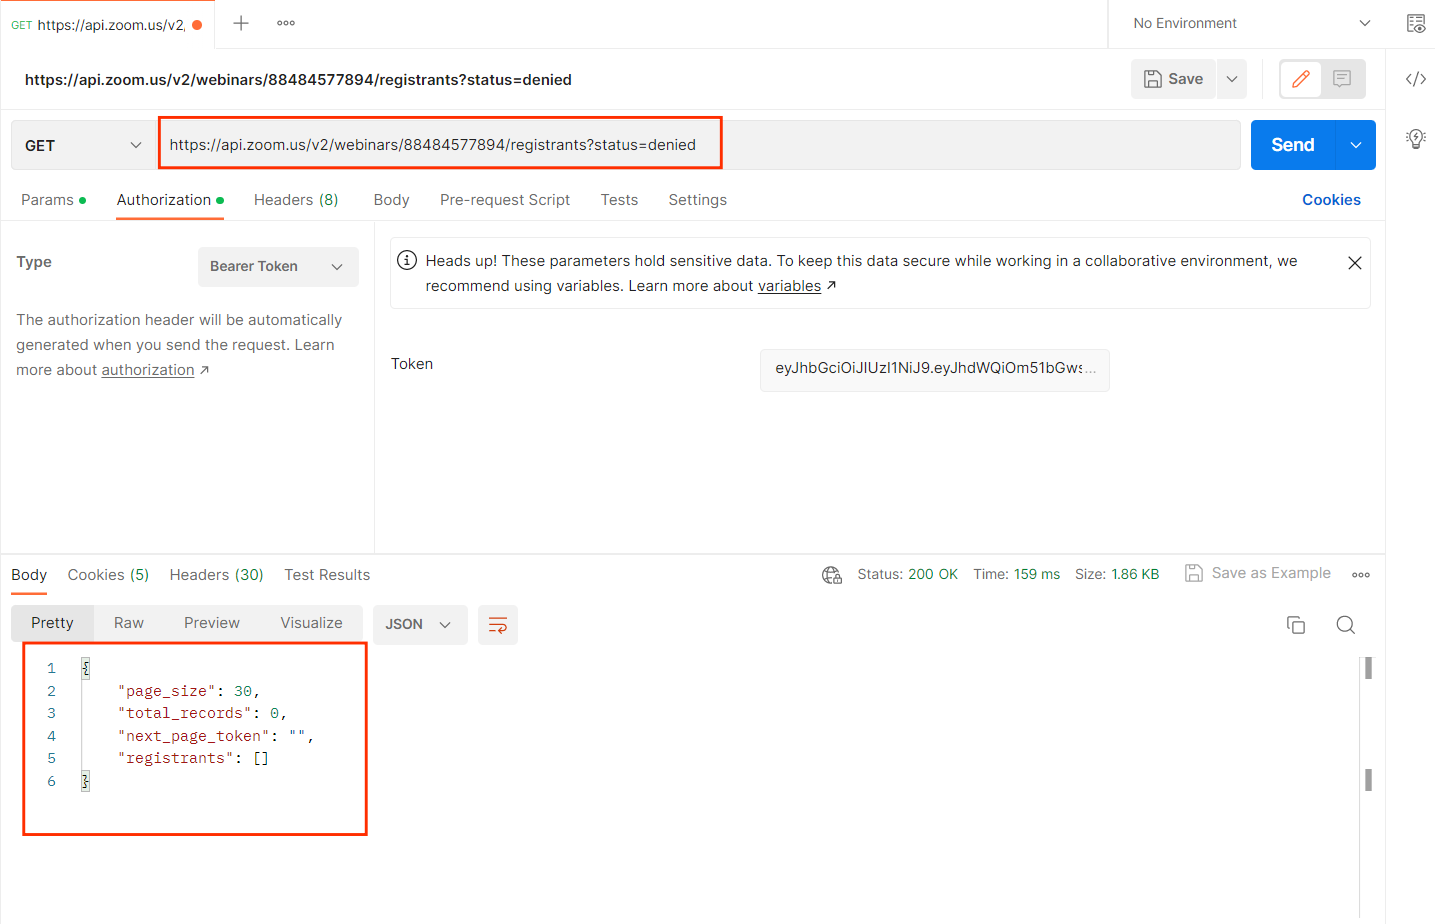Click the Send button
This screenshot has height=924, width=1435.
tap(1293, 145)
